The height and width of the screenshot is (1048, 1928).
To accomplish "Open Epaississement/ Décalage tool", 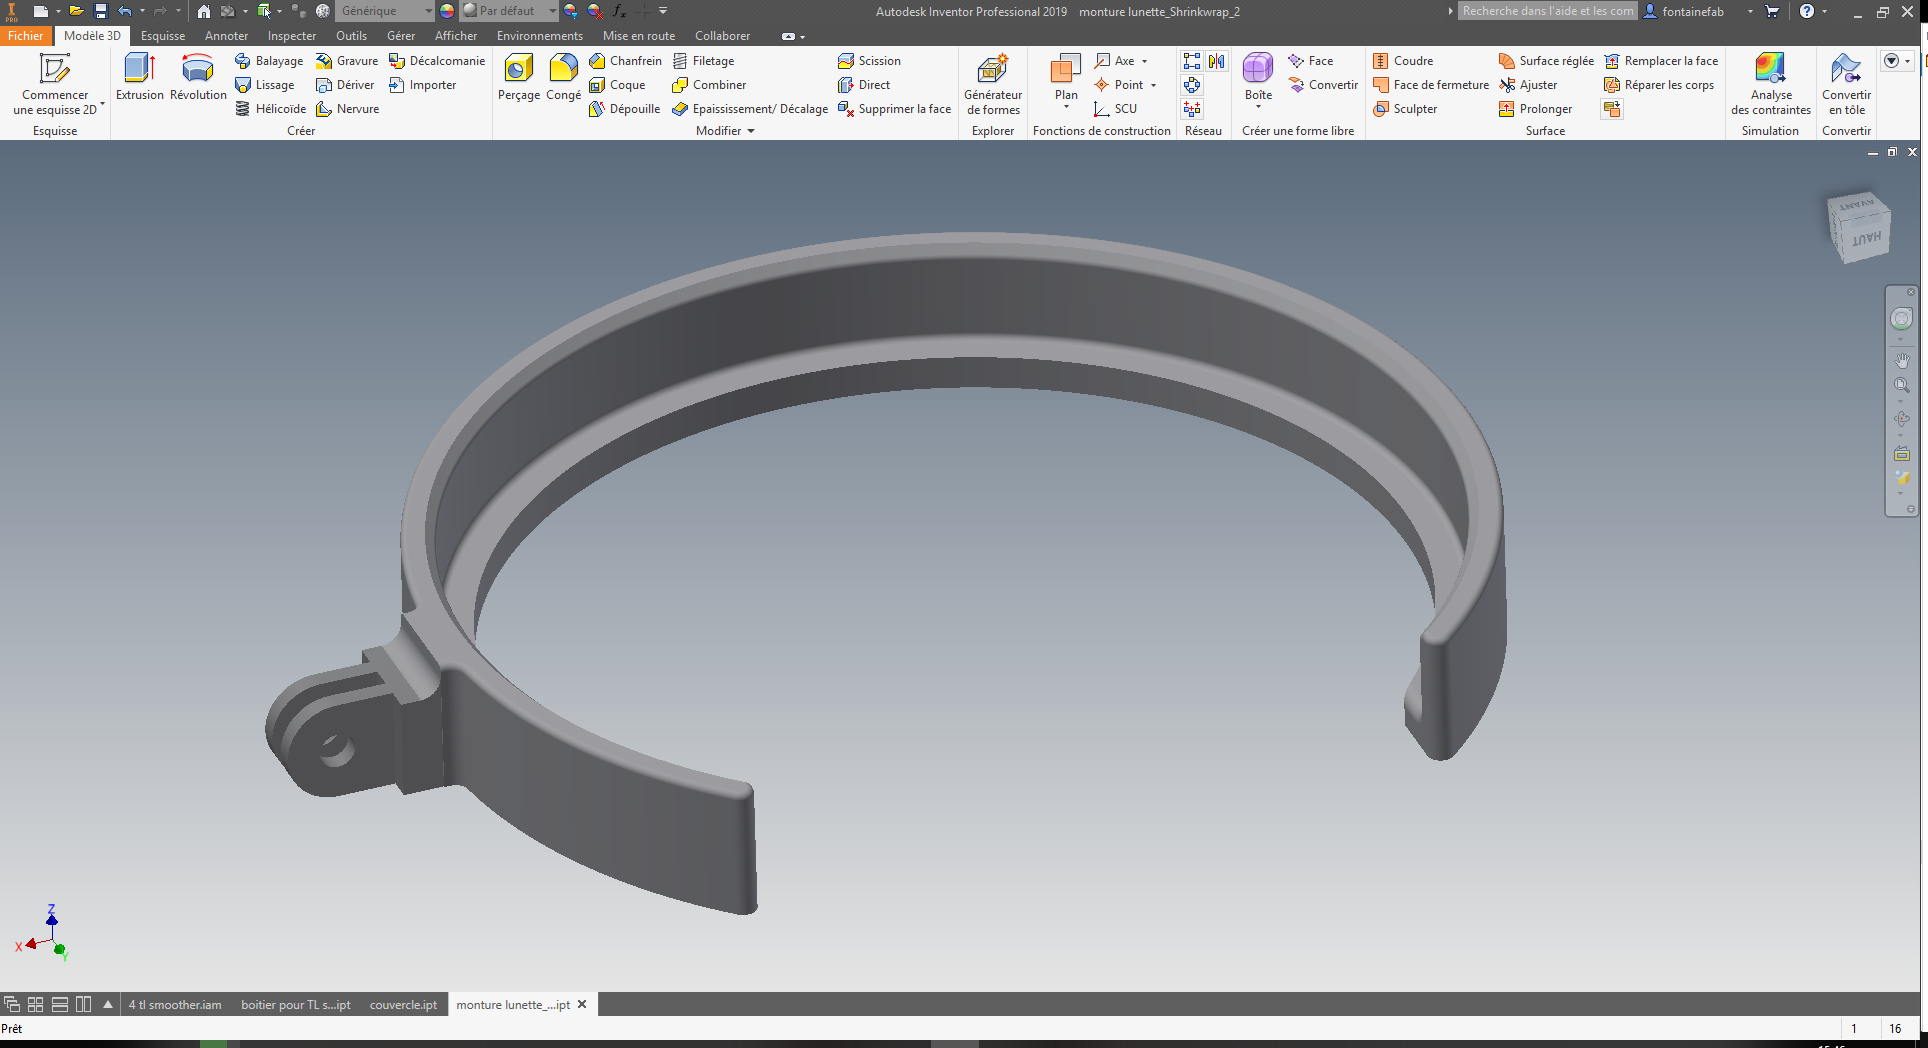I will 750,109.
